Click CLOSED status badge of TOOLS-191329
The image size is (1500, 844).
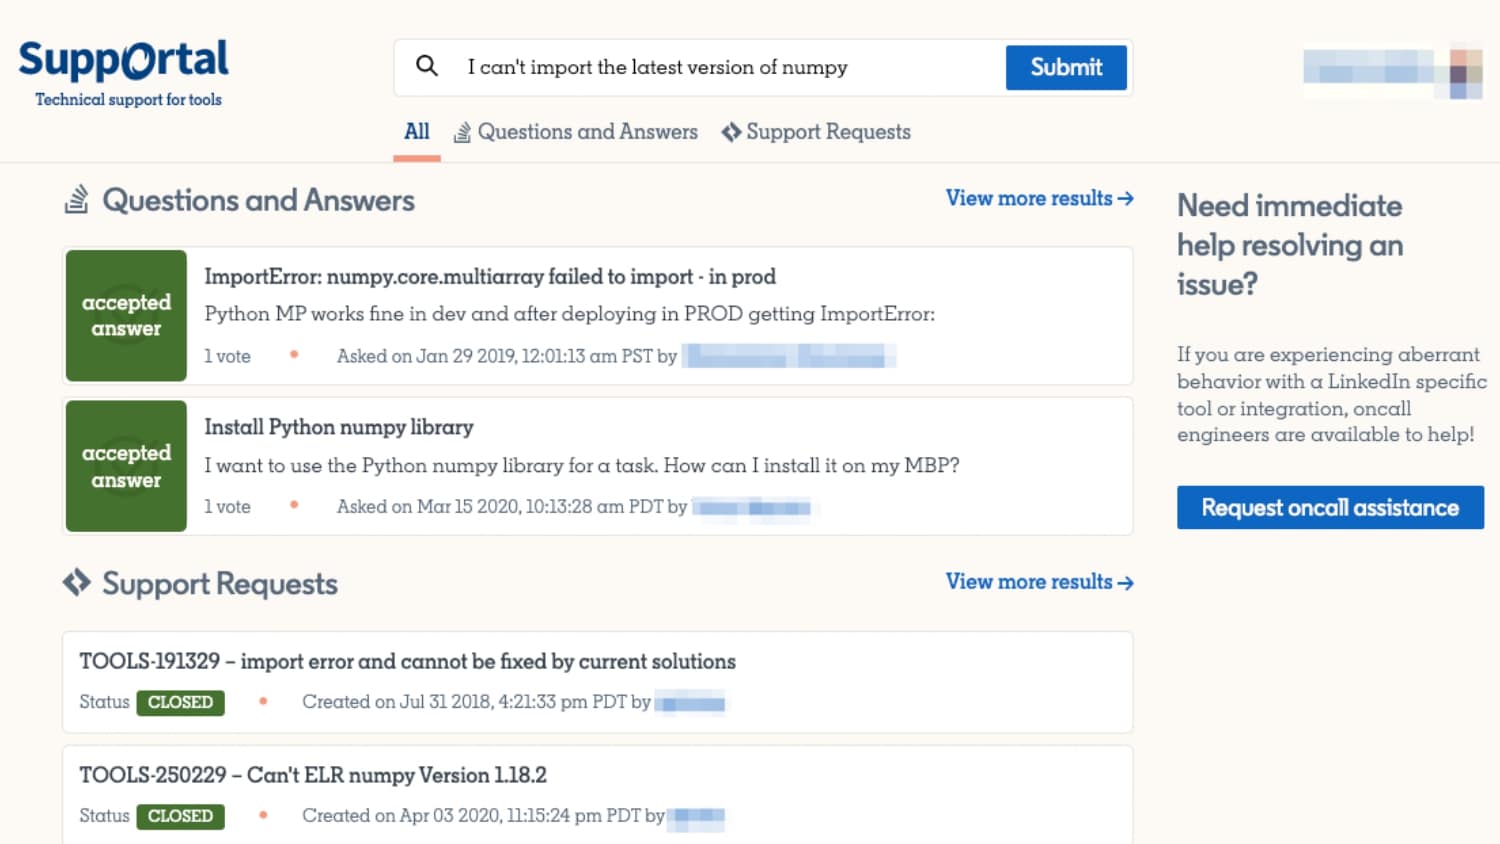(x=180, y=702)
